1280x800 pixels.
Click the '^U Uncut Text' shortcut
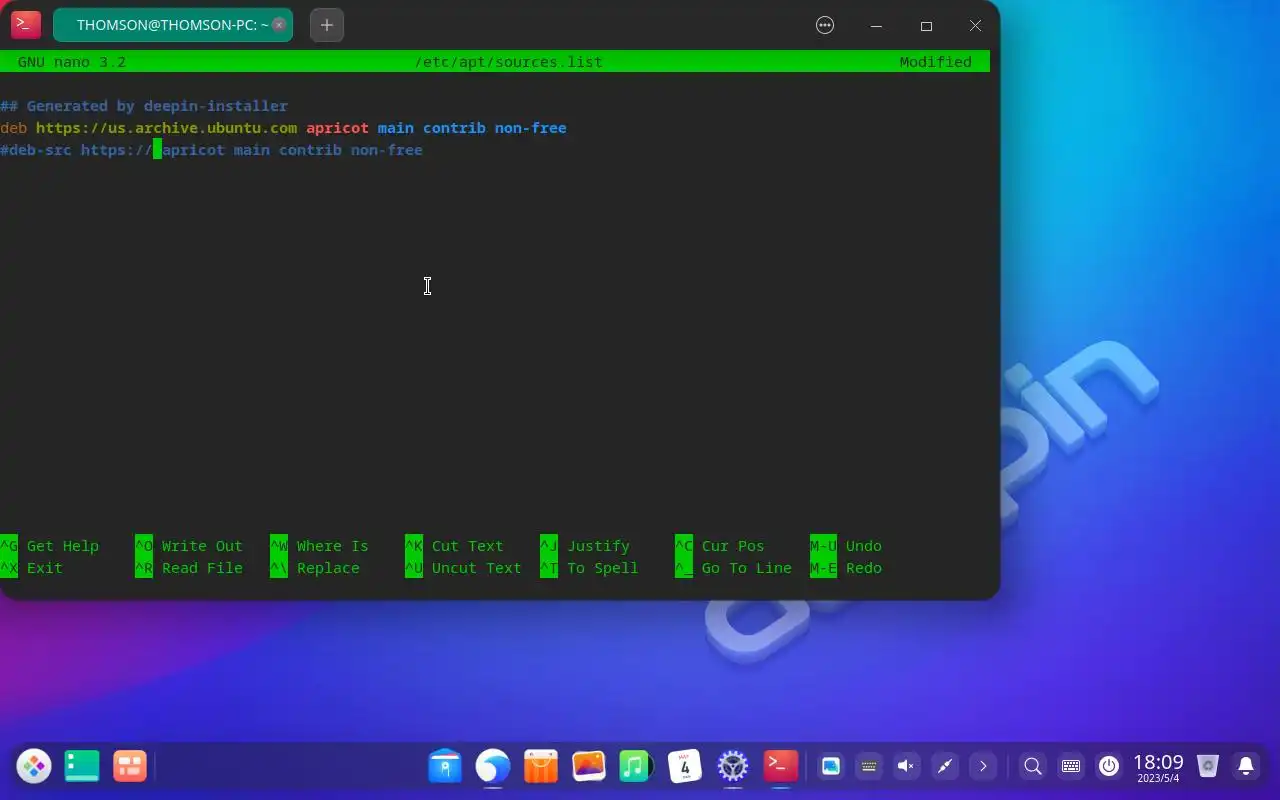[464, 568]
